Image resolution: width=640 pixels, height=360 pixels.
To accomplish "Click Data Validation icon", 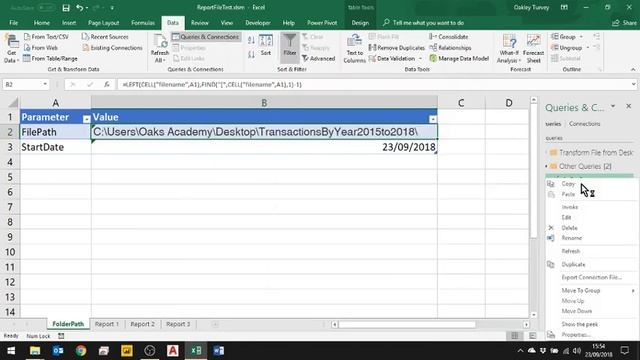I will click(372, 59).
